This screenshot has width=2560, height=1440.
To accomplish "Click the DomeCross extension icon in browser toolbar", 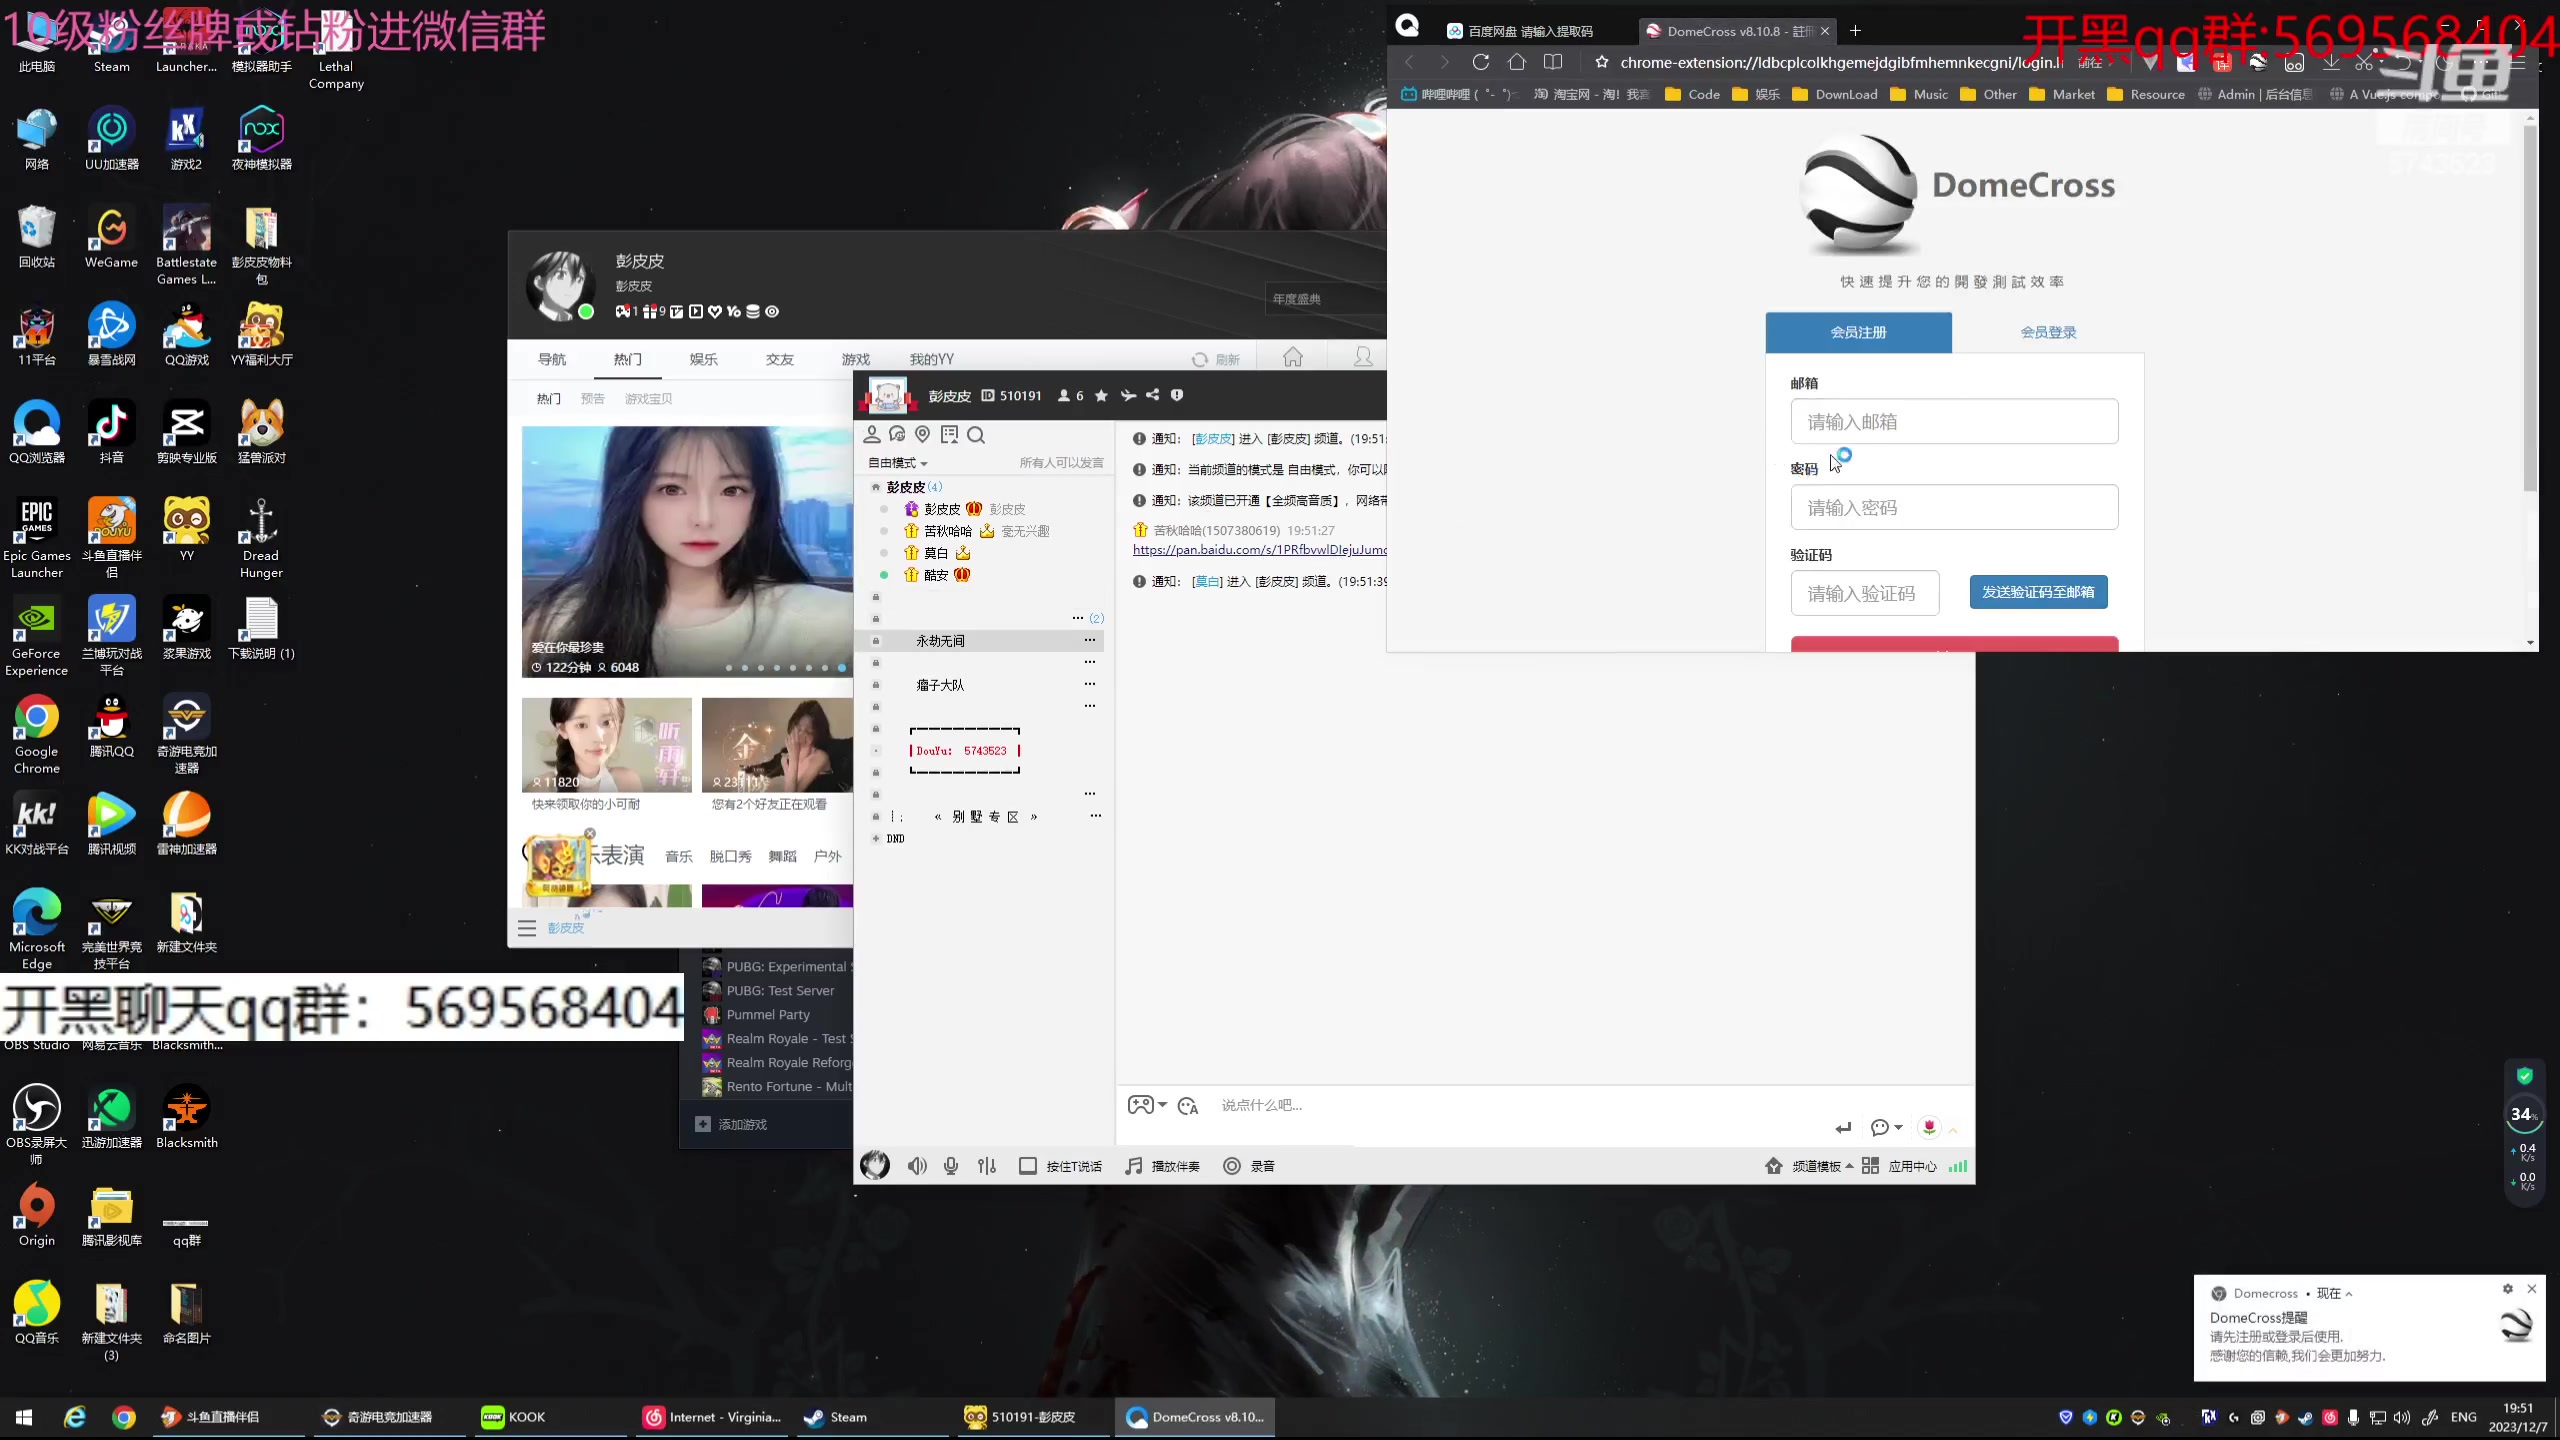I will [x=2258, y=62].
